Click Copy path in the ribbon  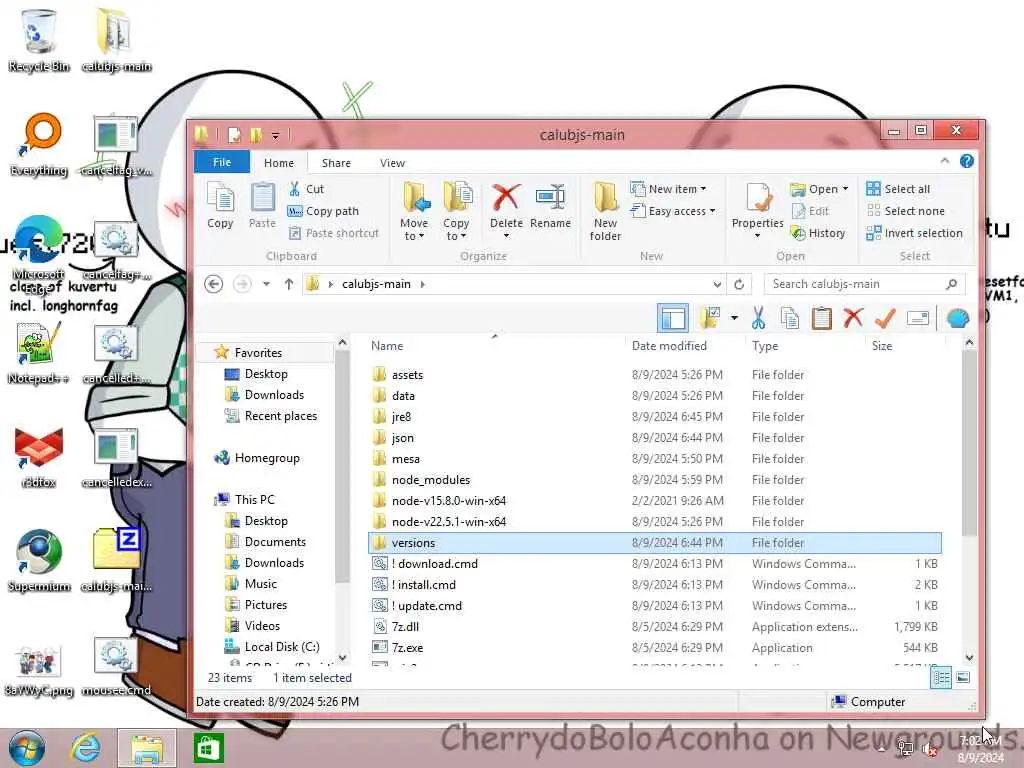coord(323,211)
